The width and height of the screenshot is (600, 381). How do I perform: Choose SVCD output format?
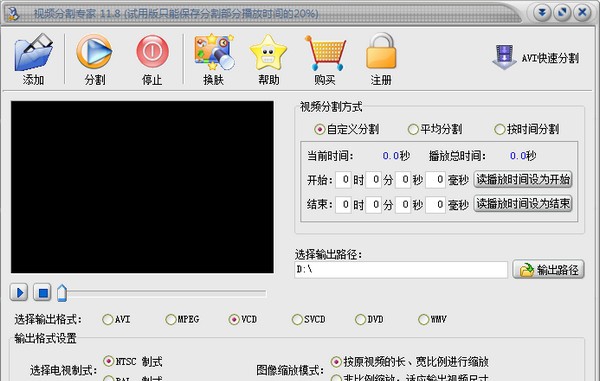coord(308,319)
